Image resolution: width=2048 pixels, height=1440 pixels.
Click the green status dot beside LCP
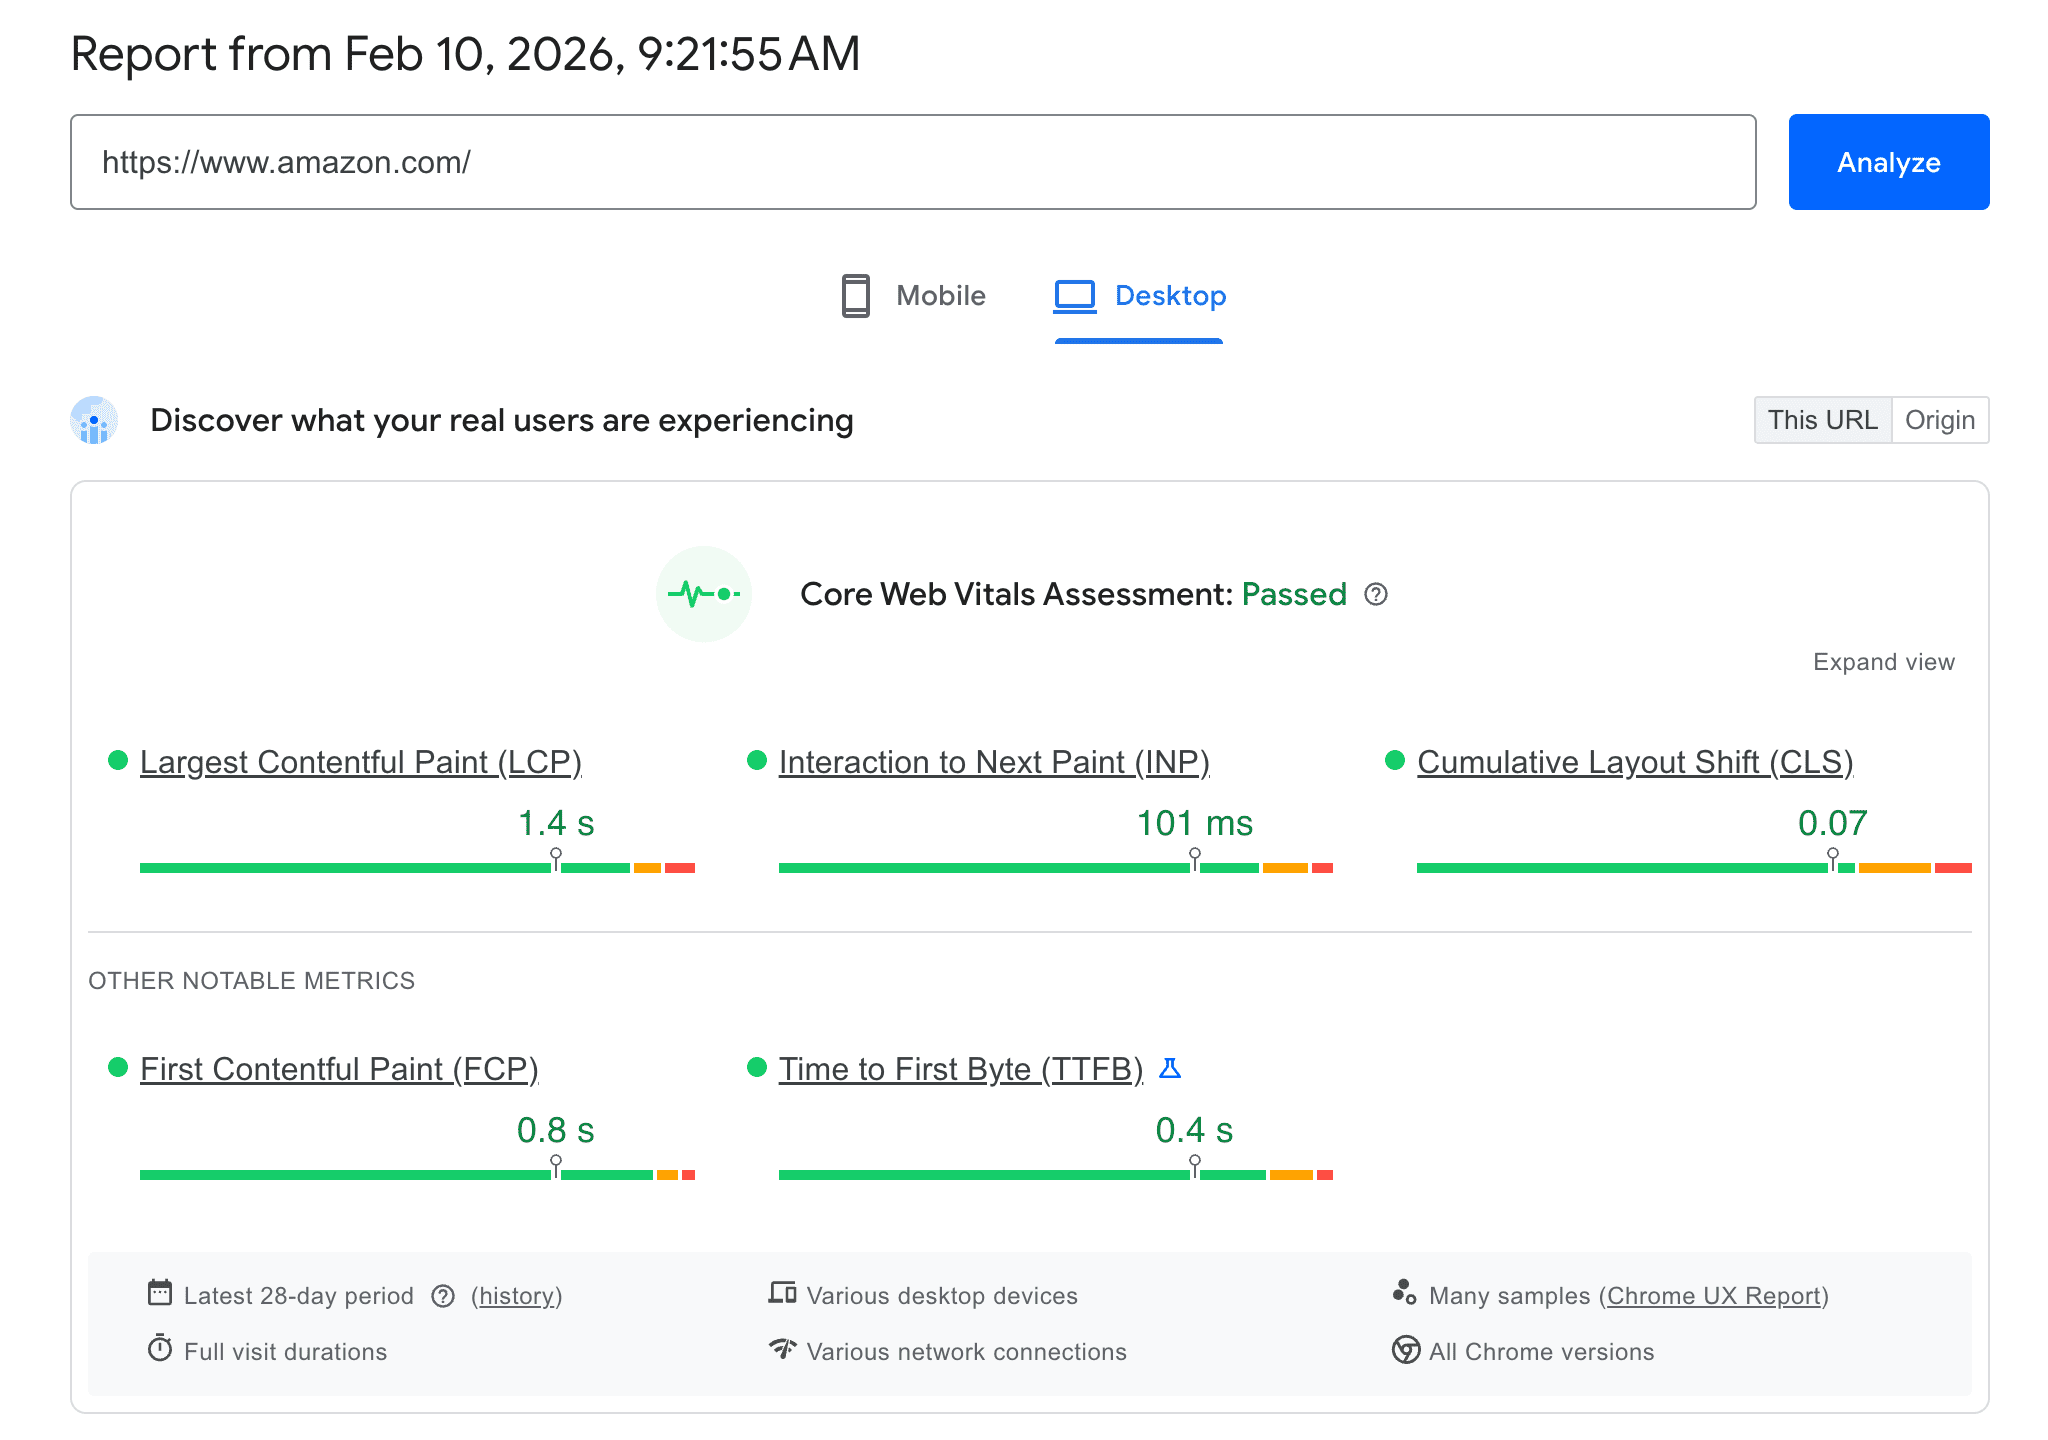pyautogui.click(x=118, y=760)
